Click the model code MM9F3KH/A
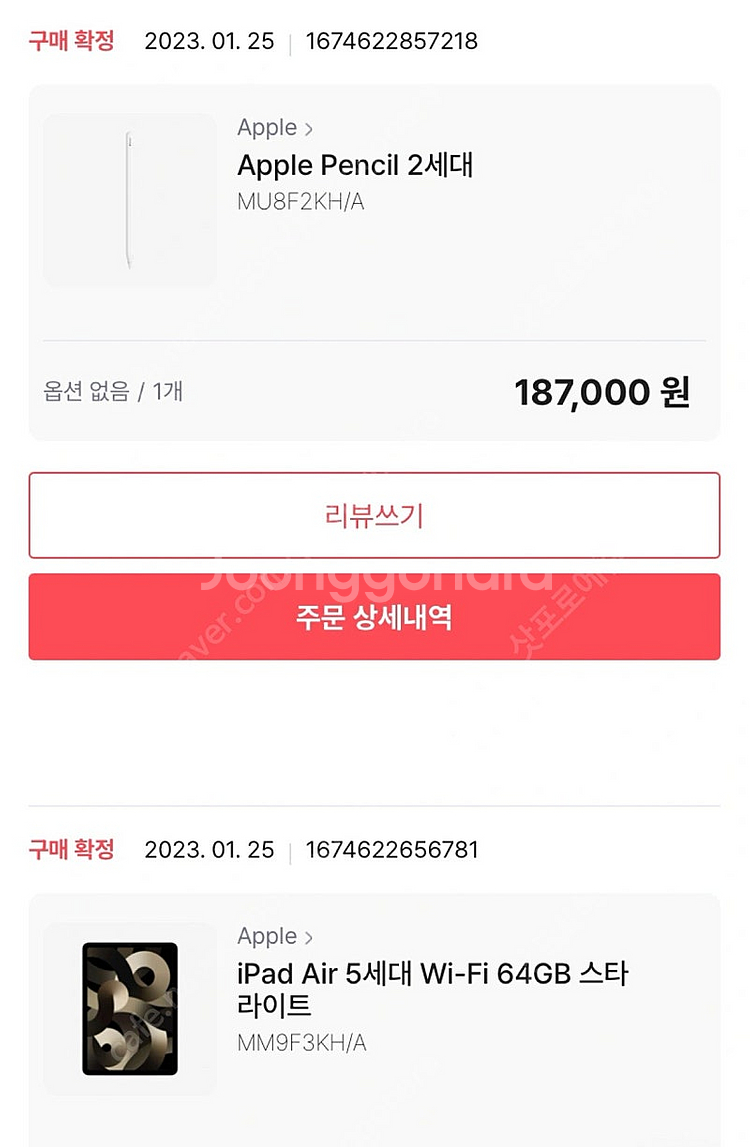The image size is (750, 1147). click(301, 1043)
